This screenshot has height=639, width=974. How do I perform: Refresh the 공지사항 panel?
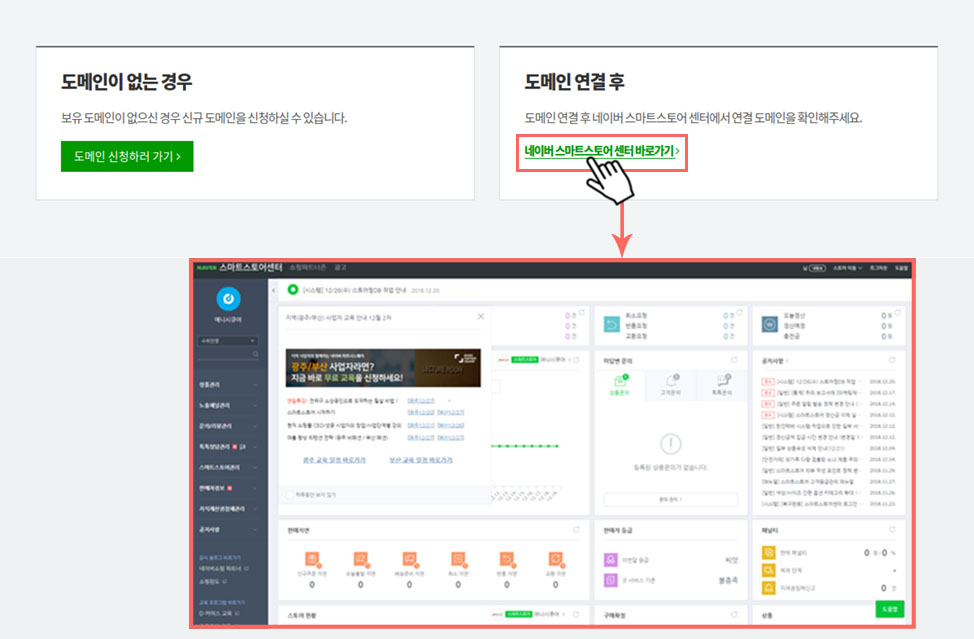click(x=892, y=360)
